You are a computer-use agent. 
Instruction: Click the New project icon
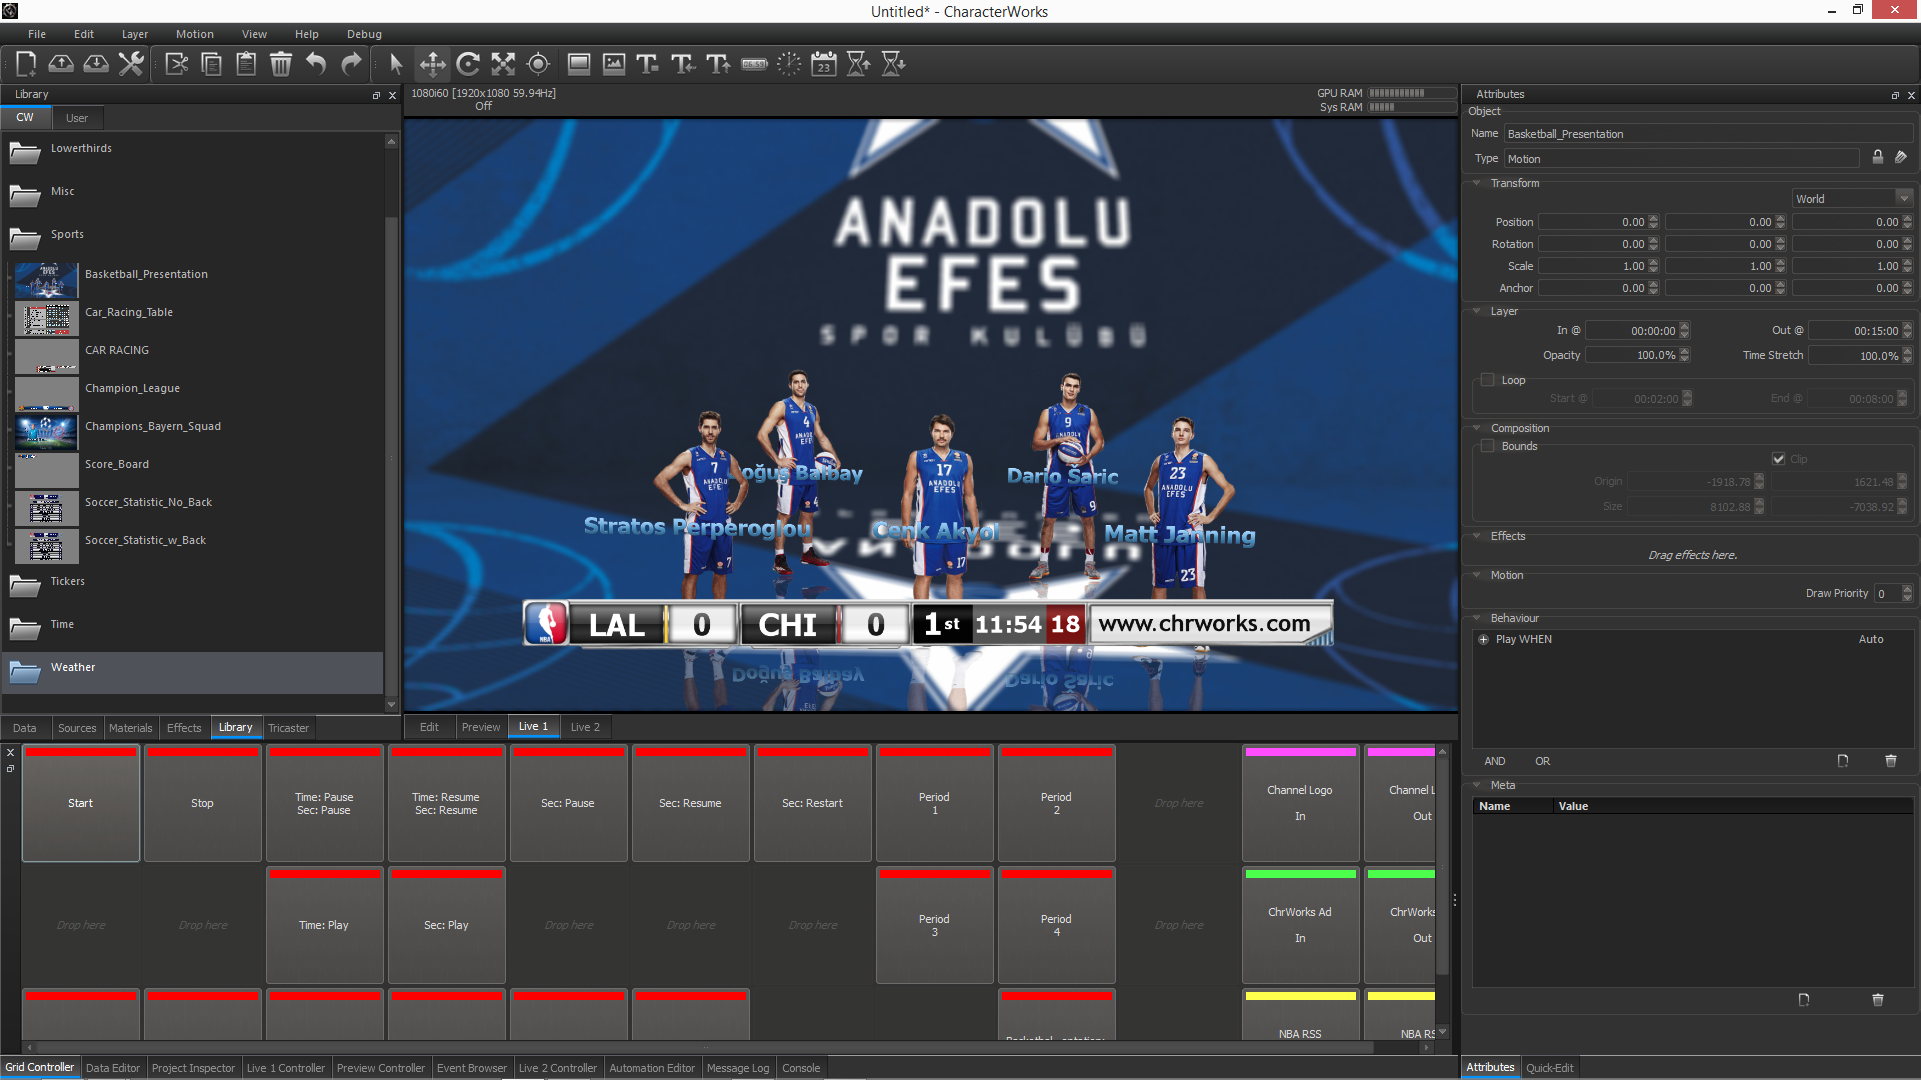coord(26,64)
